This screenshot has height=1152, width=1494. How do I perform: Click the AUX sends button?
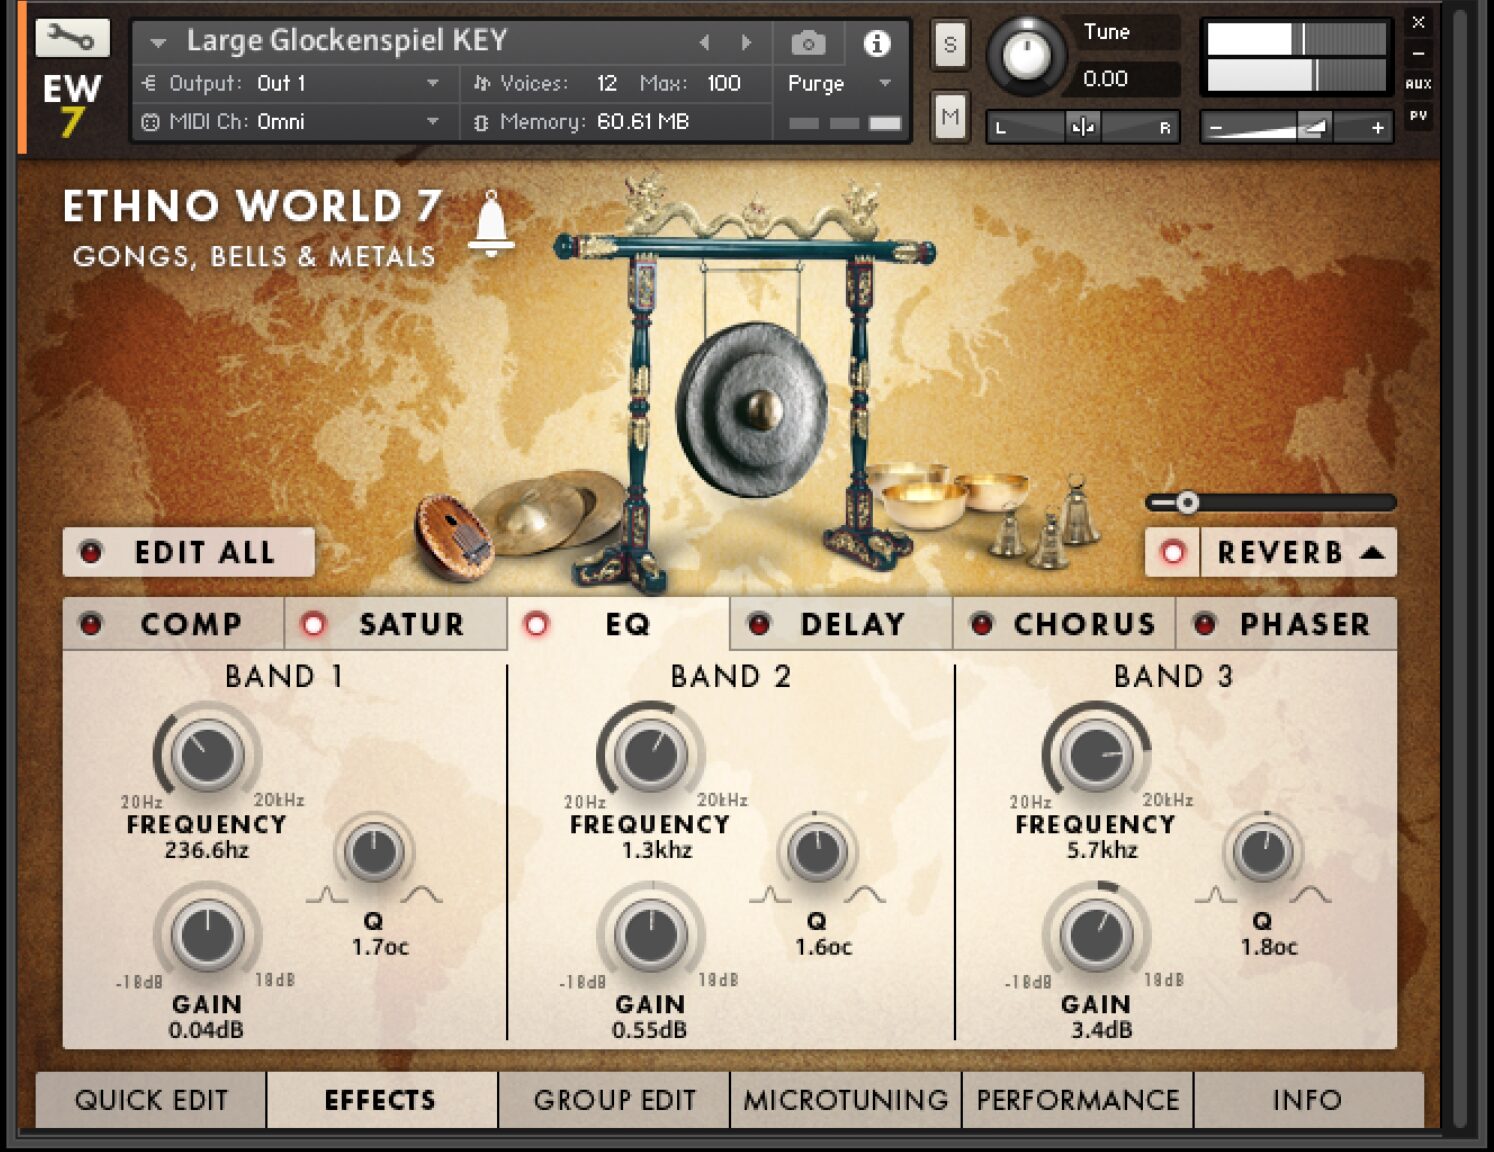click(1418, 84)
